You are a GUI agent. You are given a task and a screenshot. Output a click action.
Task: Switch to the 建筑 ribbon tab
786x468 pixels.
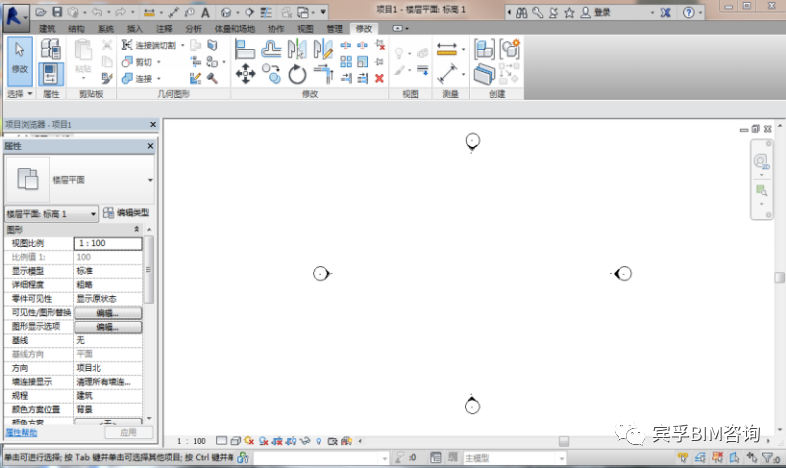(x=48, y=29)
